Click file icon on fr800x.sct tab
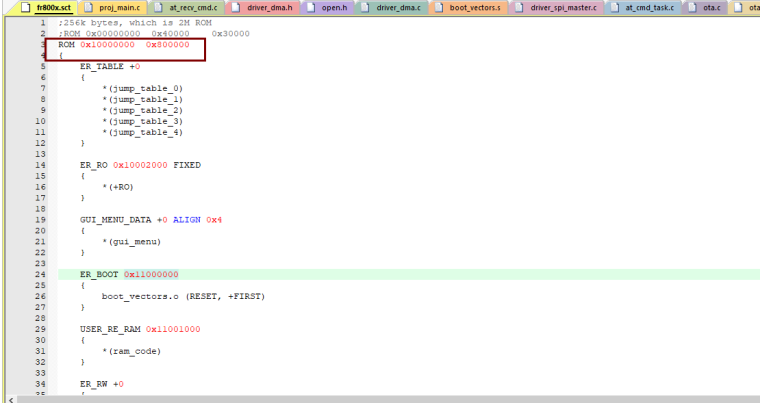The height and width of the screenshot is (403, 760). (x=26, y=7)
